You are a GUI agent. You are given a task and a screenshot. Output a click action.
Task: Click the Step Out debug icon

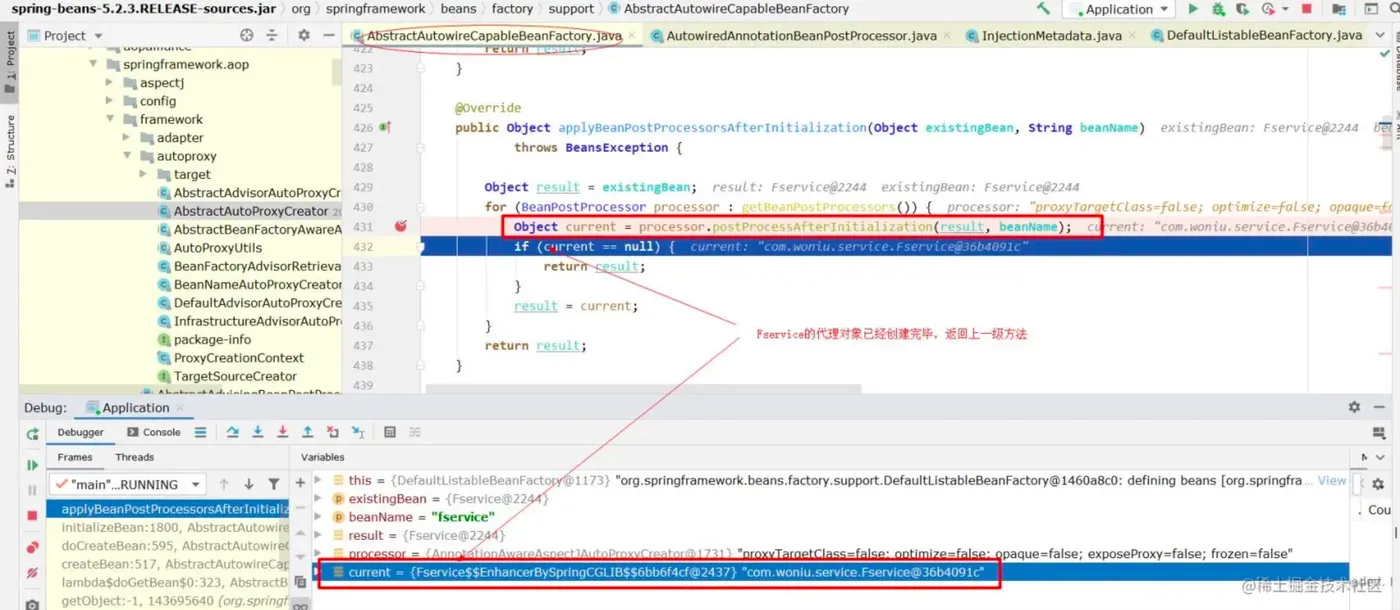point(308,432)
